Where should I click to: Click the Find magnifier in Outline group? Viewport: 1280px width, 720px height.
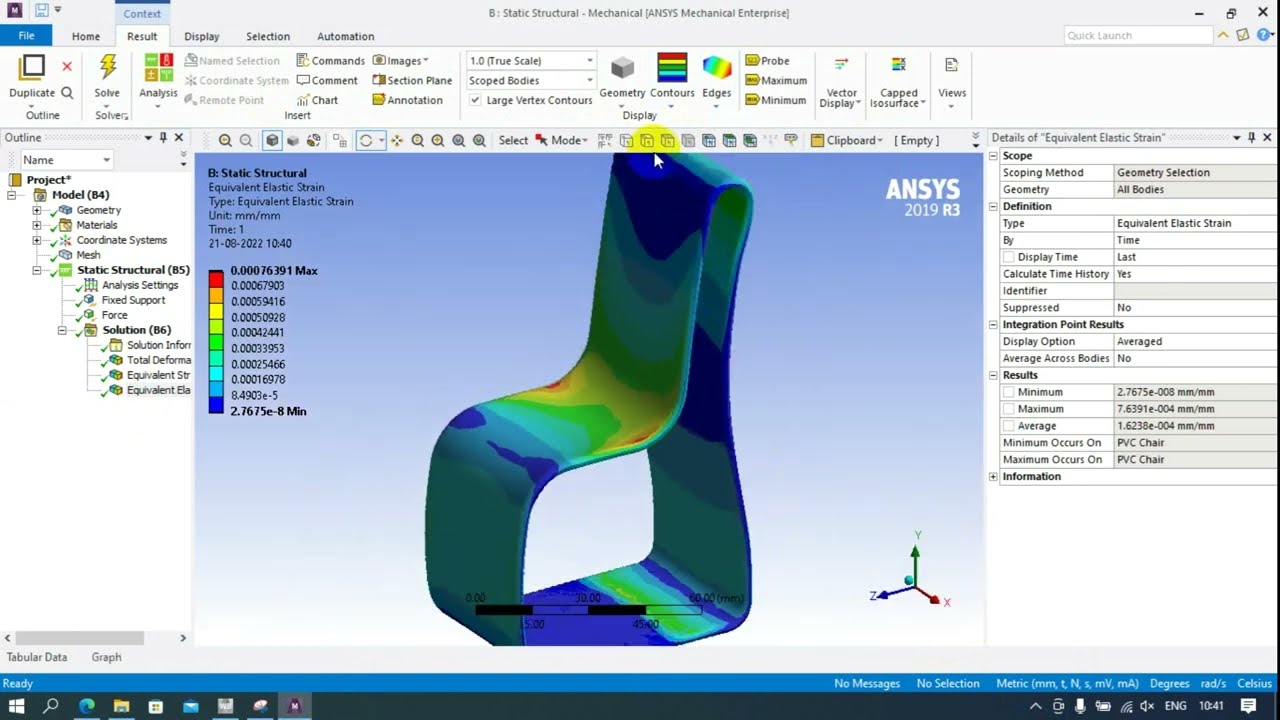(67, 93)
